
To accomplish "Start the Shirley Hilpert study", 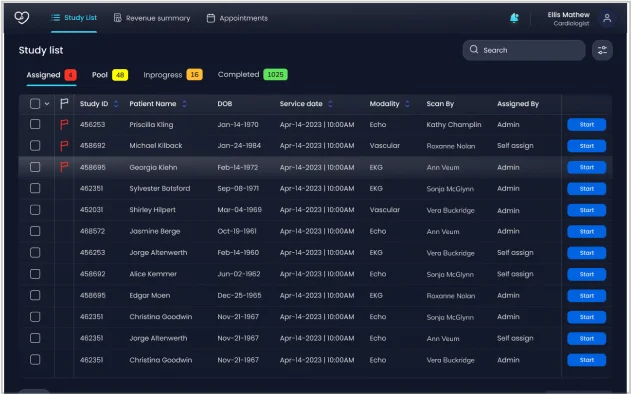I will pos(586,210).
